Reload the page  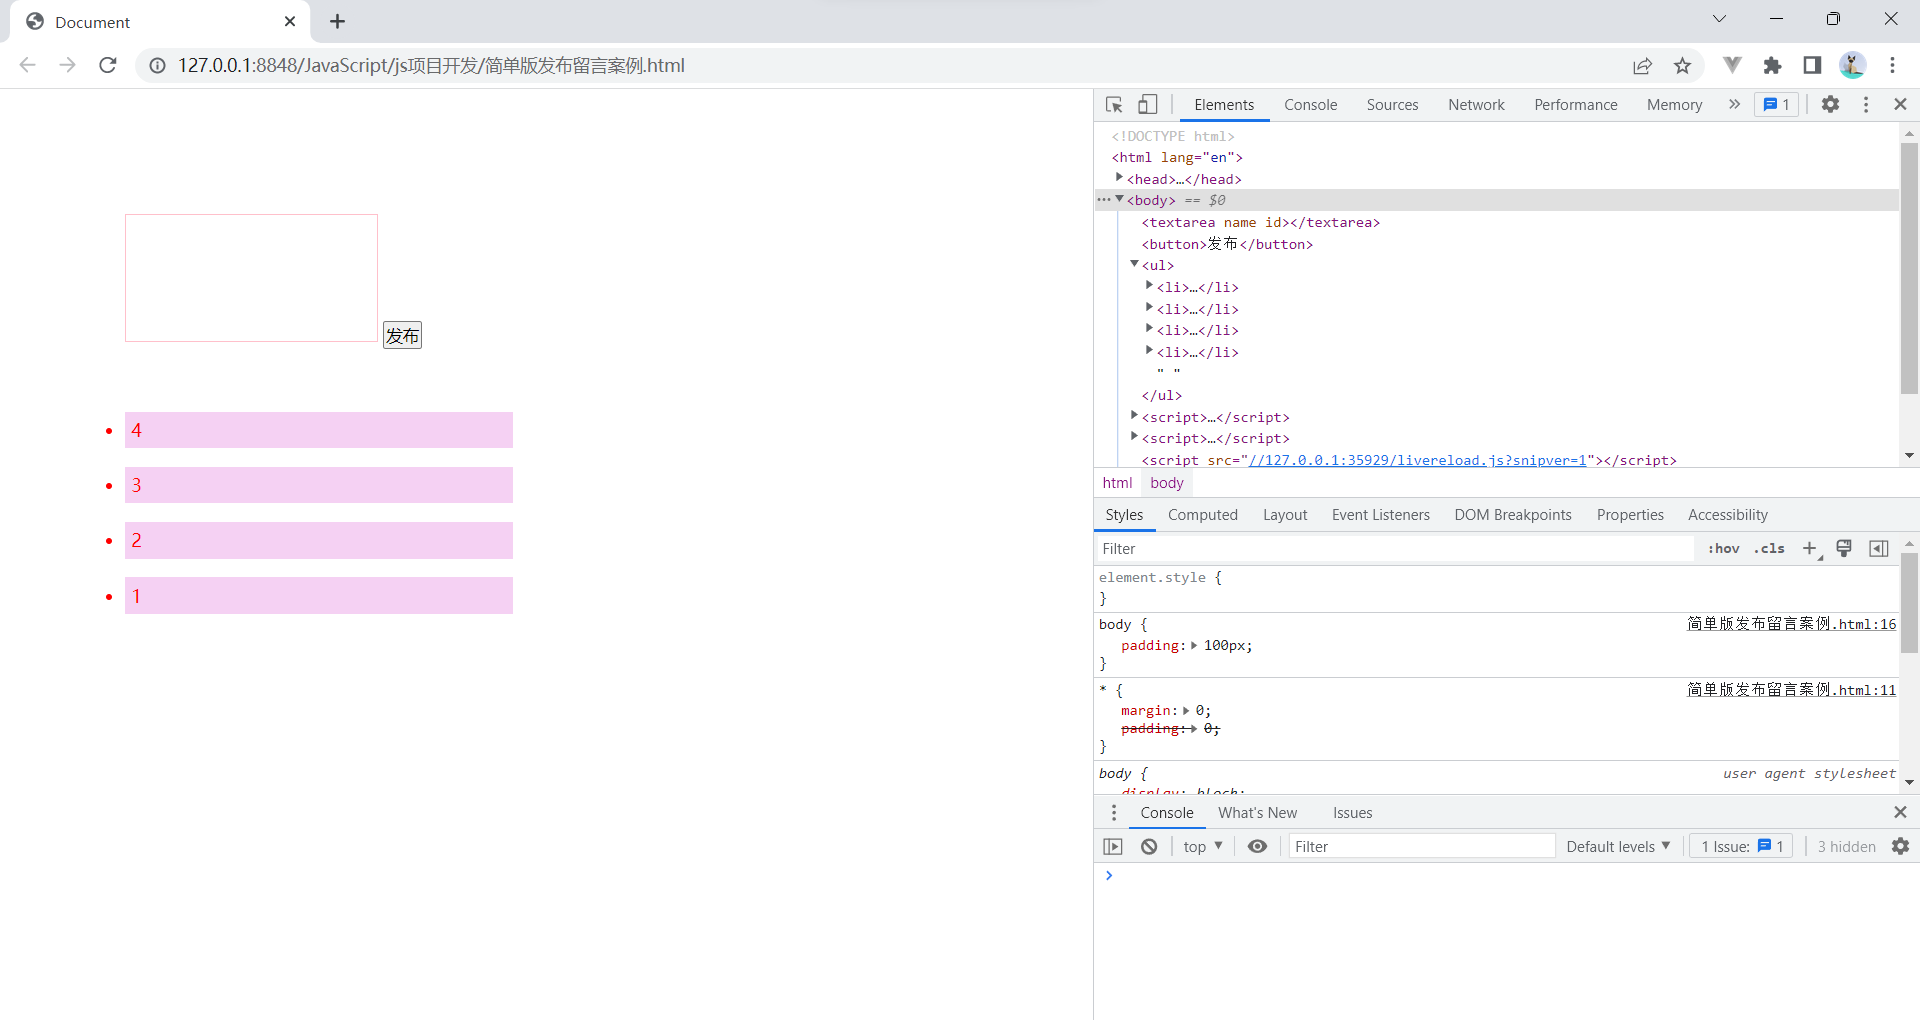coord(108,65)
